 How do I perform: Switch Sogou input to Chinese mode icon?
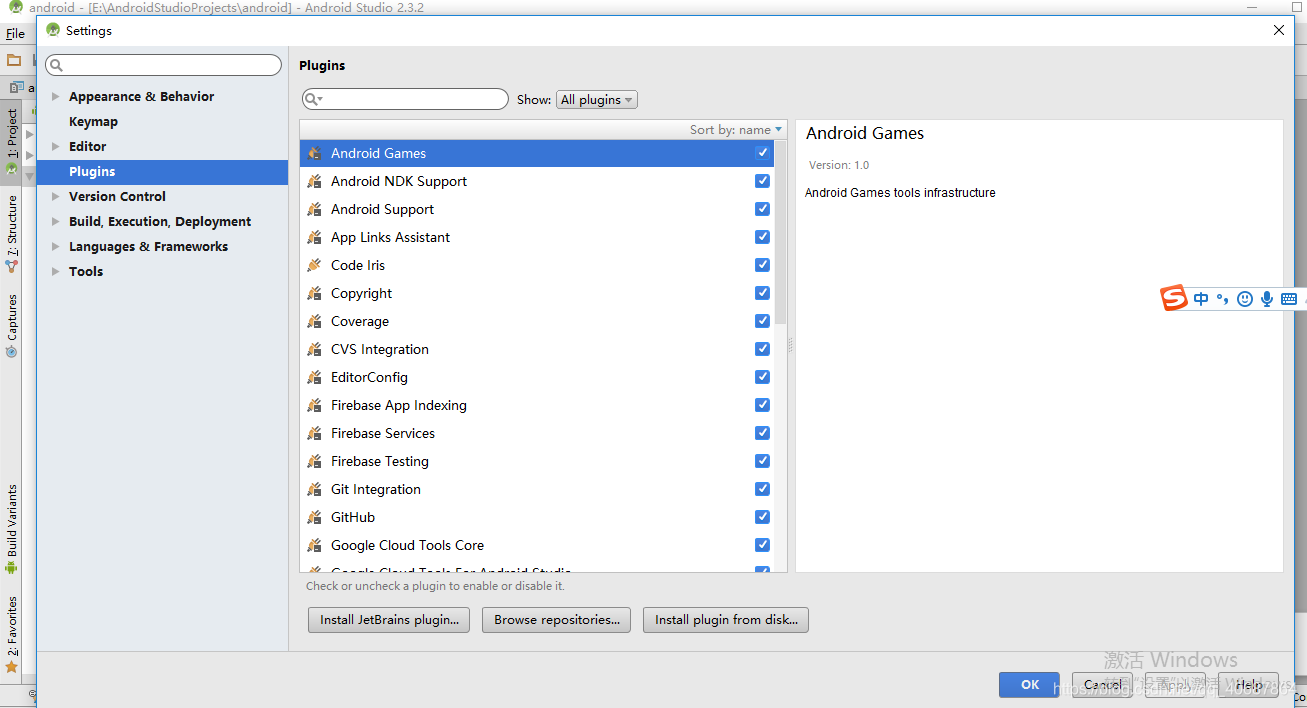pyautogui.click(x=1201, y=299)
